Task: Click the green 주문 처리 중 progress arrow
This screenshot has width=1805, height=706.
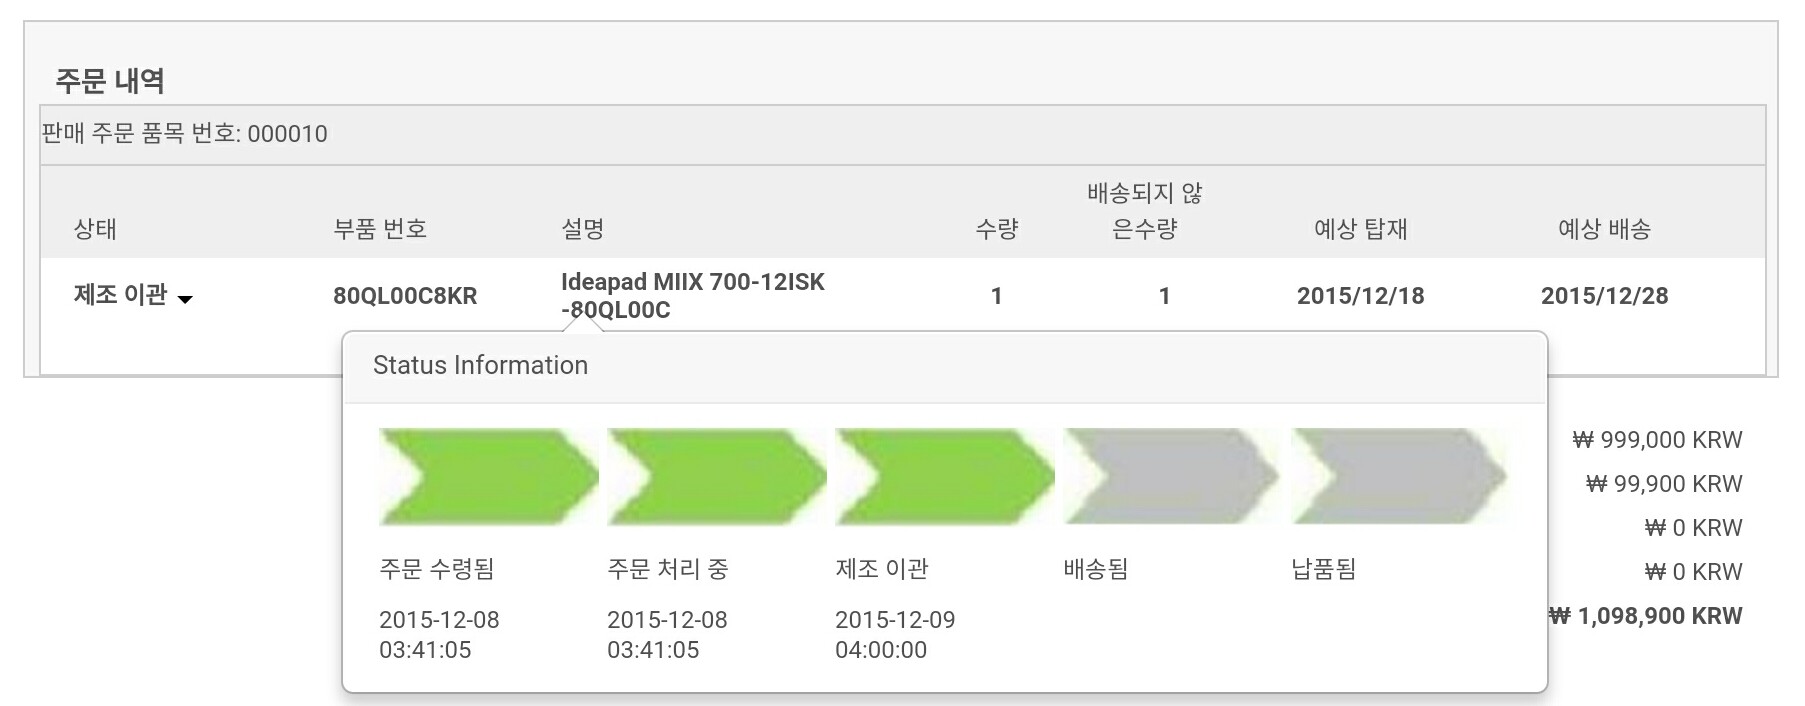Action: click(716, 476)
